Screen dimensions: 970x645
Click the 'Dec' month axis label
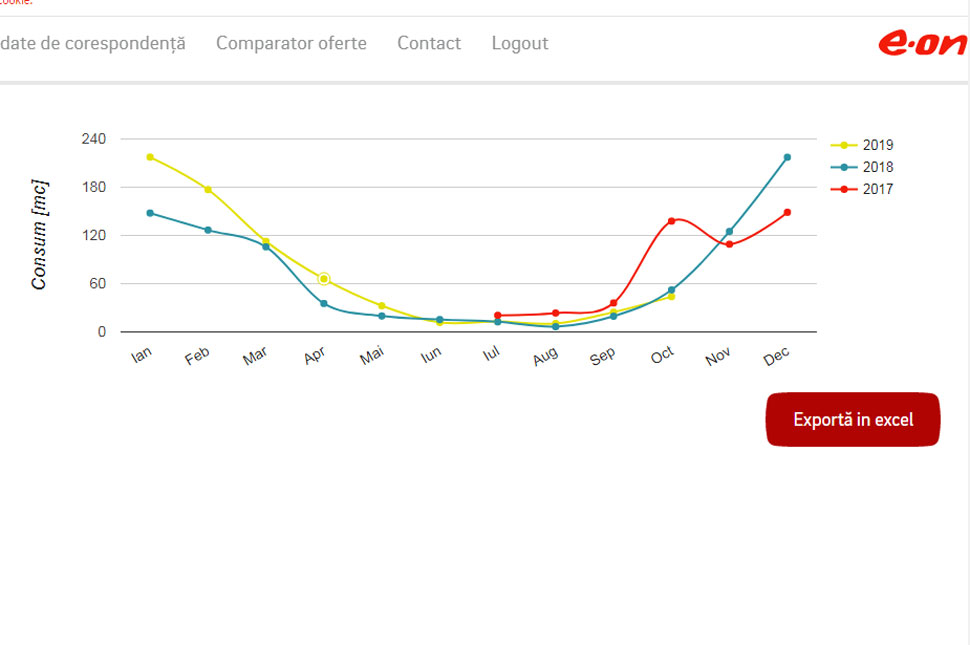click(776, 356)
